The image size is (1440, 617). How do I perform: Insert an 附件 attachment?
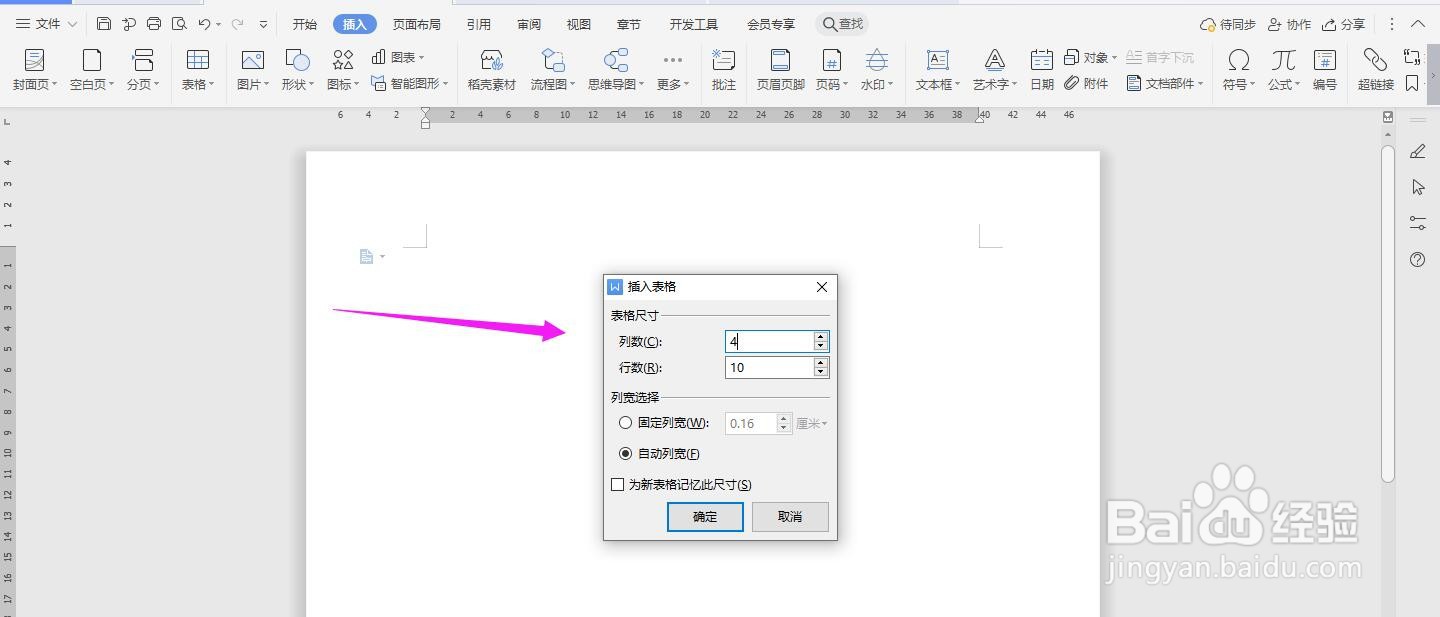pos(1087,84)
